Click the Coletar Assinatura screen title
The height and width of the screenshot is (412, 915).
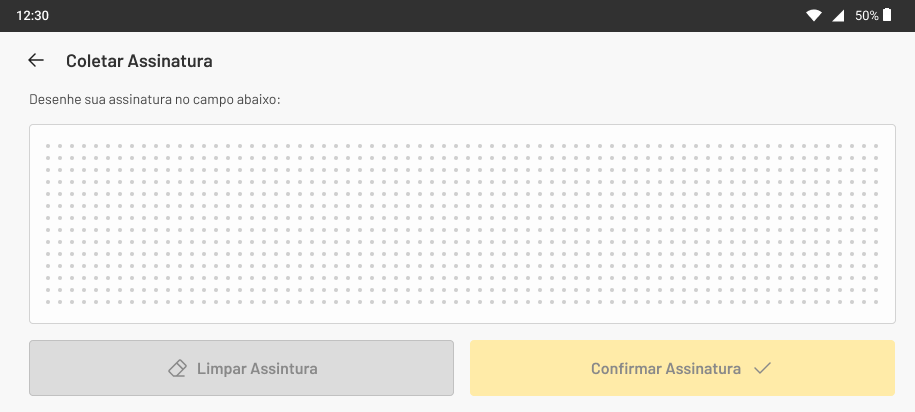pyautogui.click(x=139, y=61)
